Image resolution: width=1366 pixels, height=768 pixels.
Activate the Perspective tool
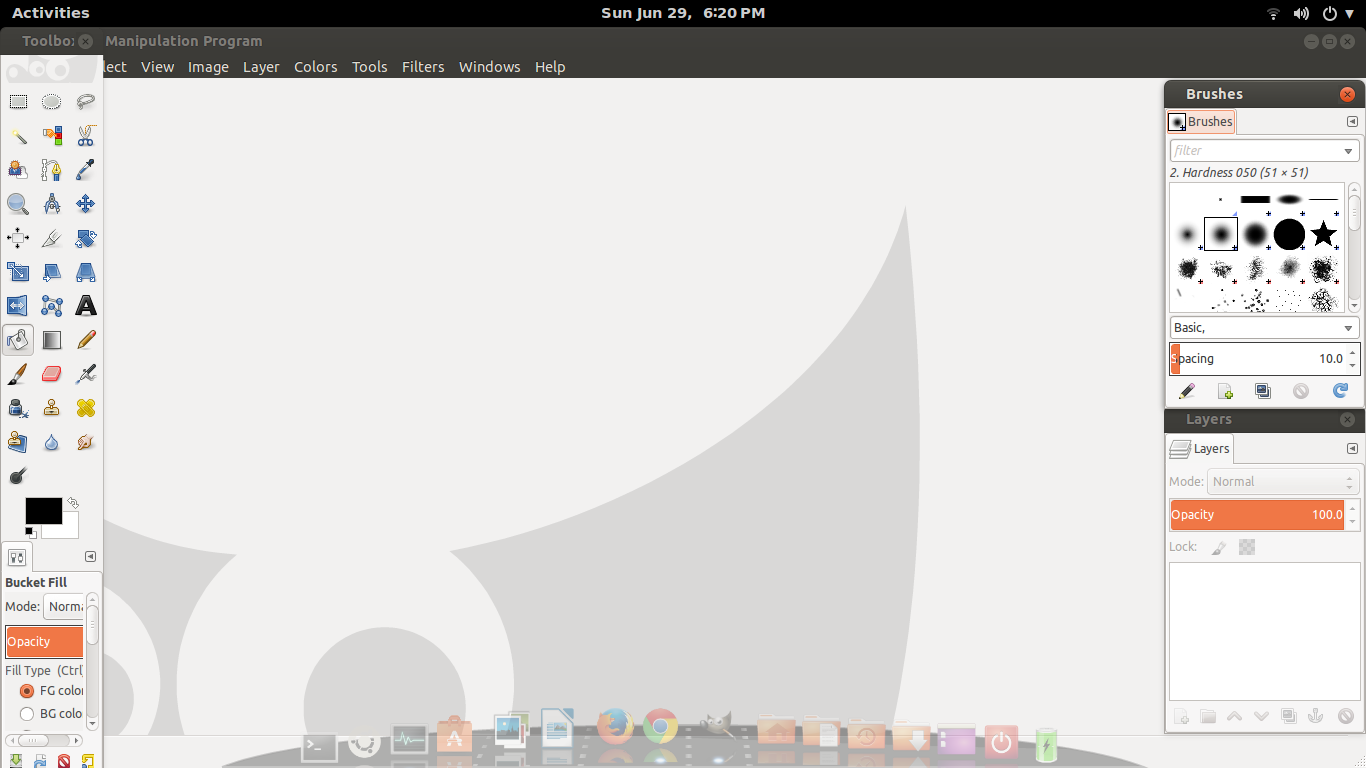click(x=86, y=272)
